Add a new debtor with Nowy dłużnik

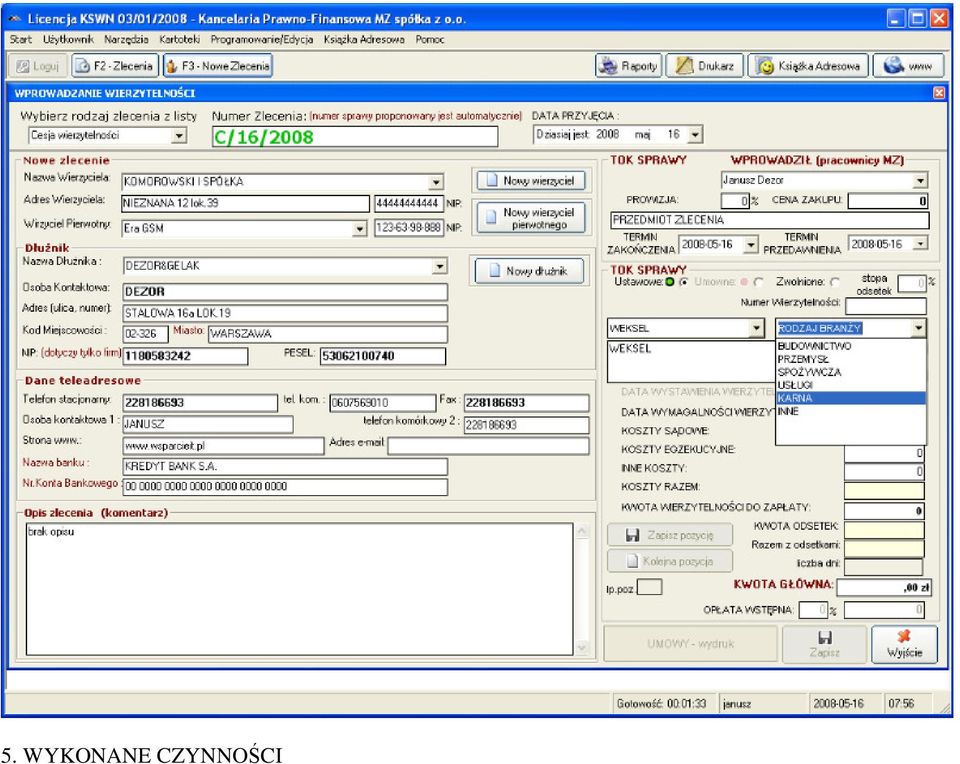click(x=530, y=271)
